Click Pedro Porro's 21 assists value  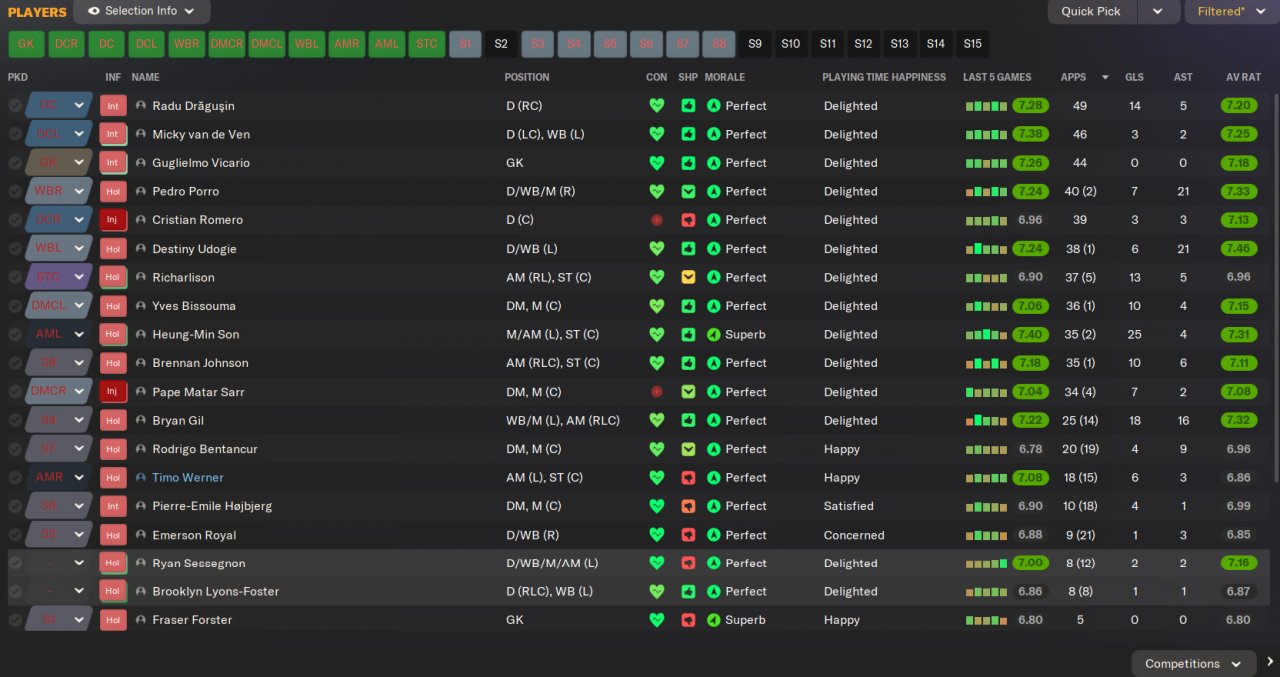(1183, 191)
